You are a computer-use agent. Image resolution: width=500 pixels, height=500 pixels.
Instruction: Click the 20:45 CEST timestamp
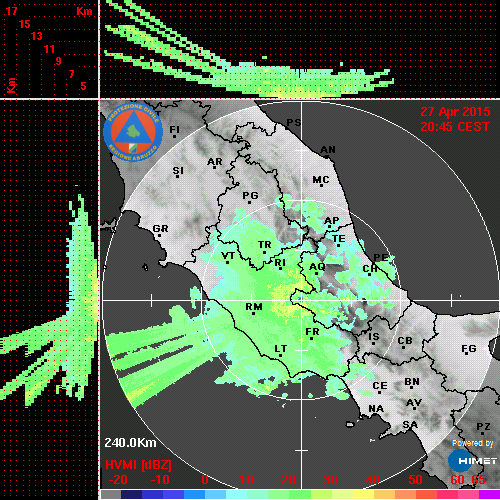click(x=455, y=127)
